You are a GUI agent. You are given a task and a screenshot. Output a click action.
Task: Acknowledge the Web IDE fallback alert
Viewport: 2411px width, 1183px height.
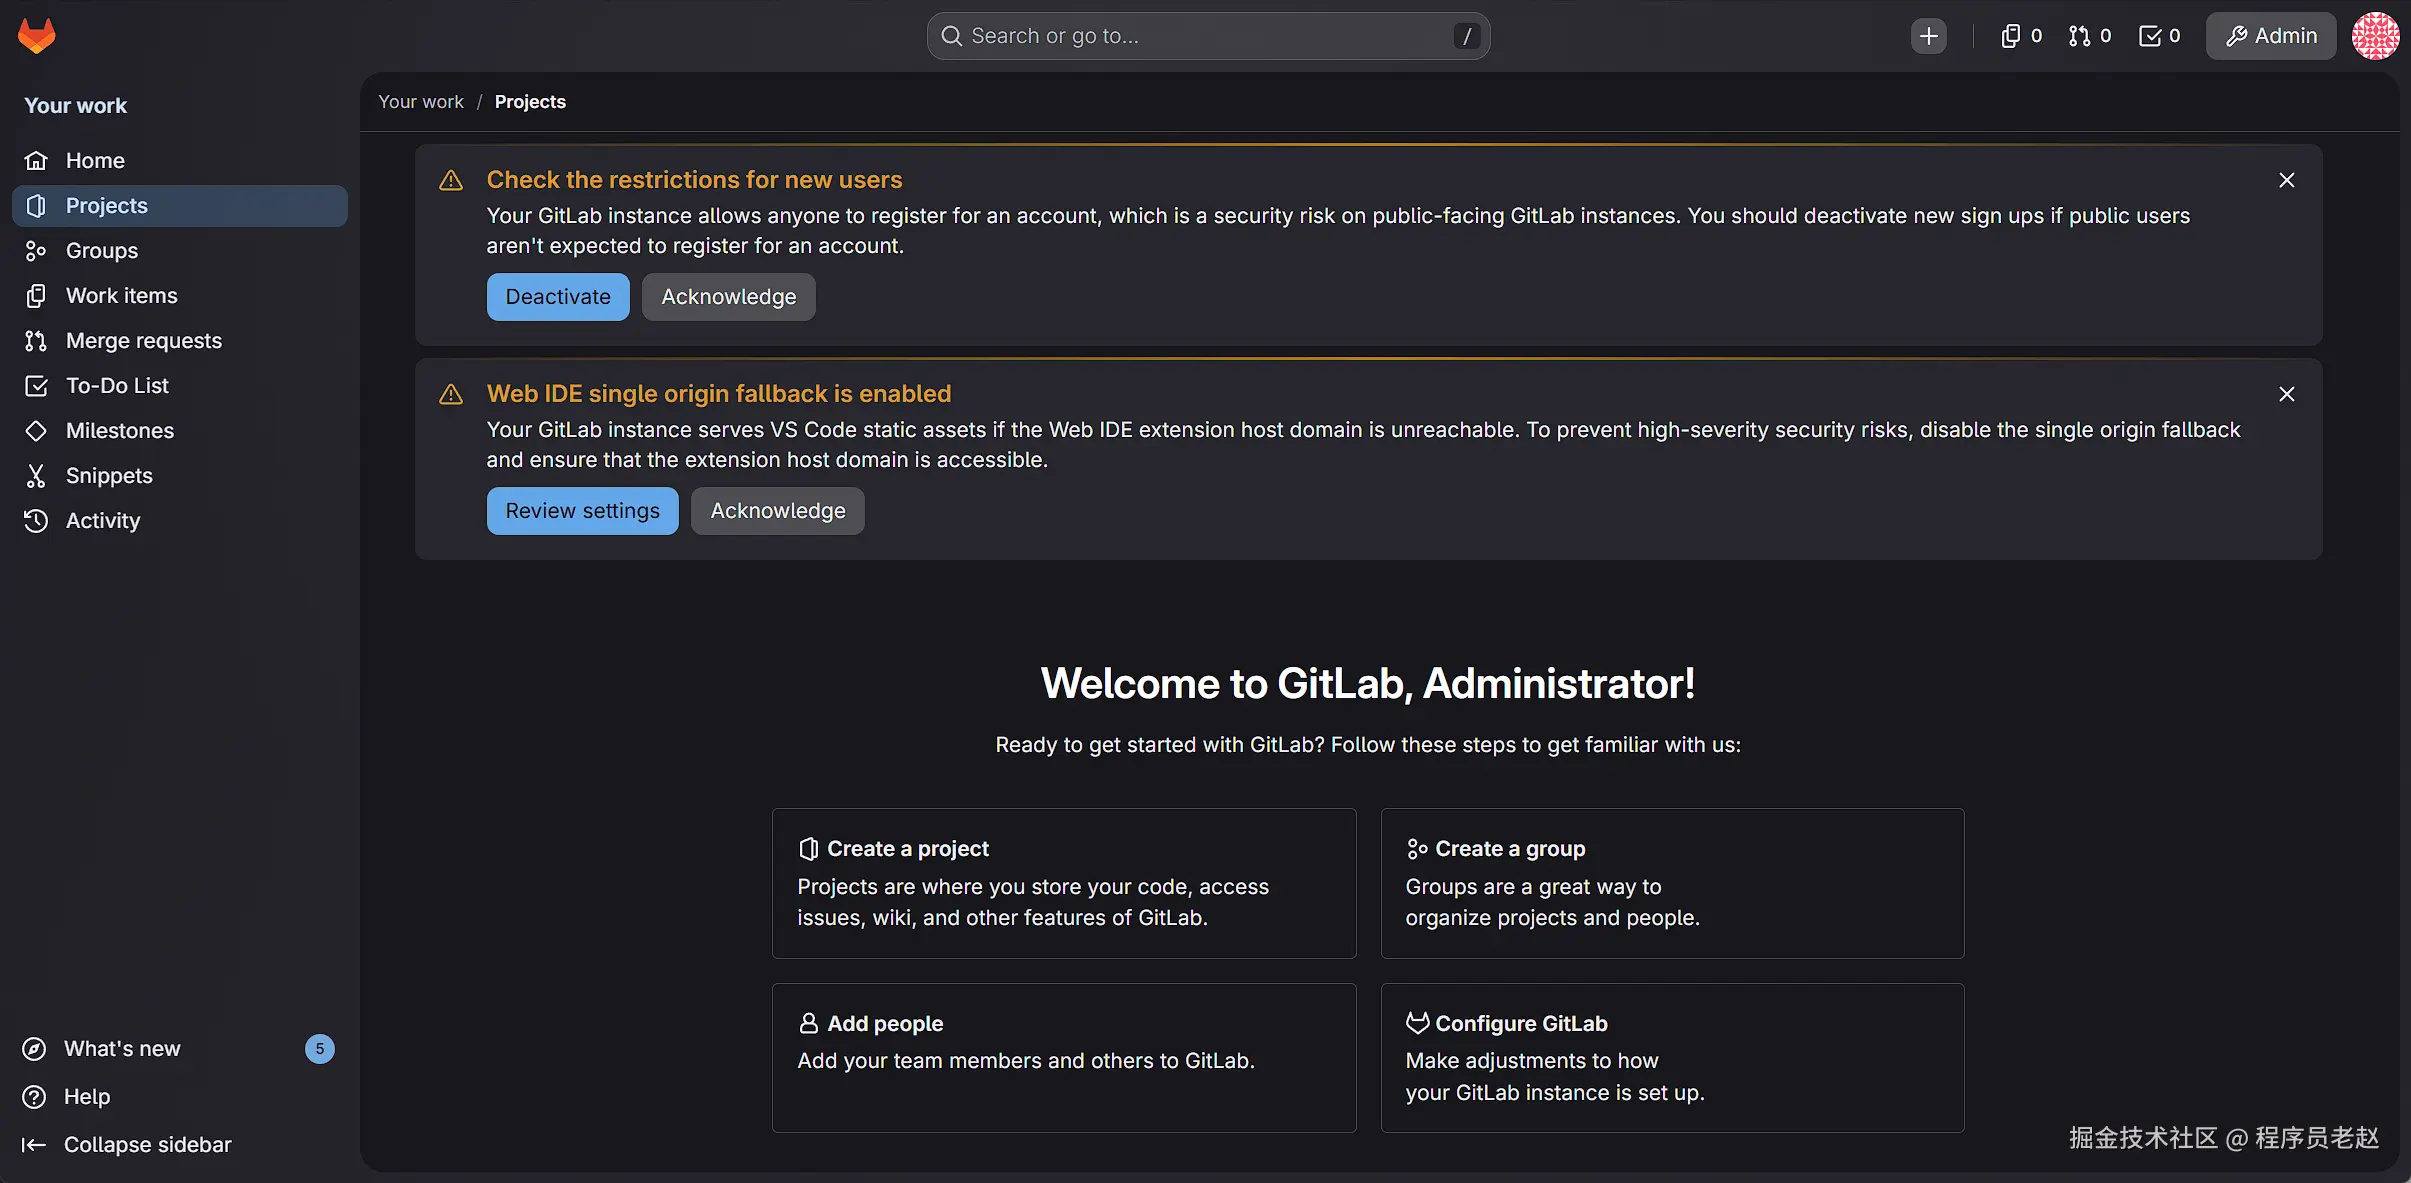click(x=778, y=511)
